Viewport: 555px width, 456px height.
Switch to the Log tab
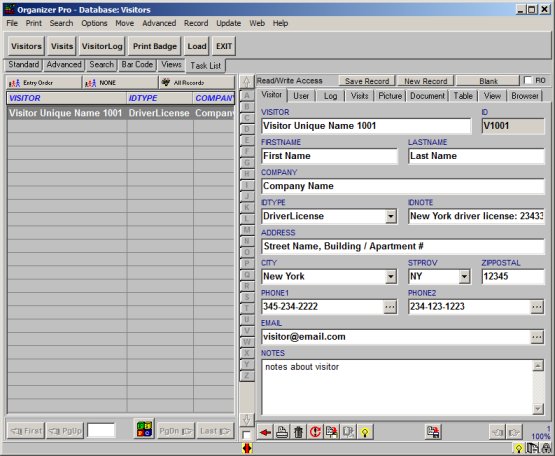pyautogui.click(x=330, y=96)
